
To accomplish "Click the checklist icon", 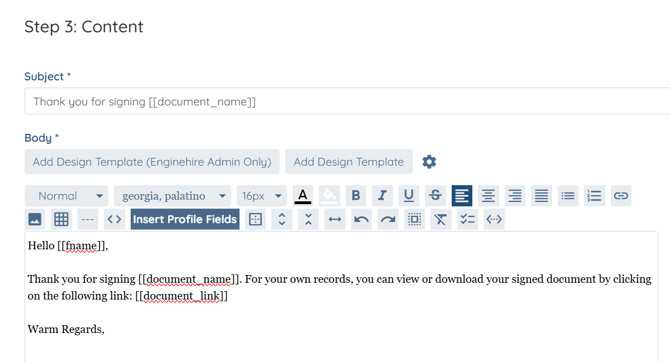I will click(x=467, y=219).
